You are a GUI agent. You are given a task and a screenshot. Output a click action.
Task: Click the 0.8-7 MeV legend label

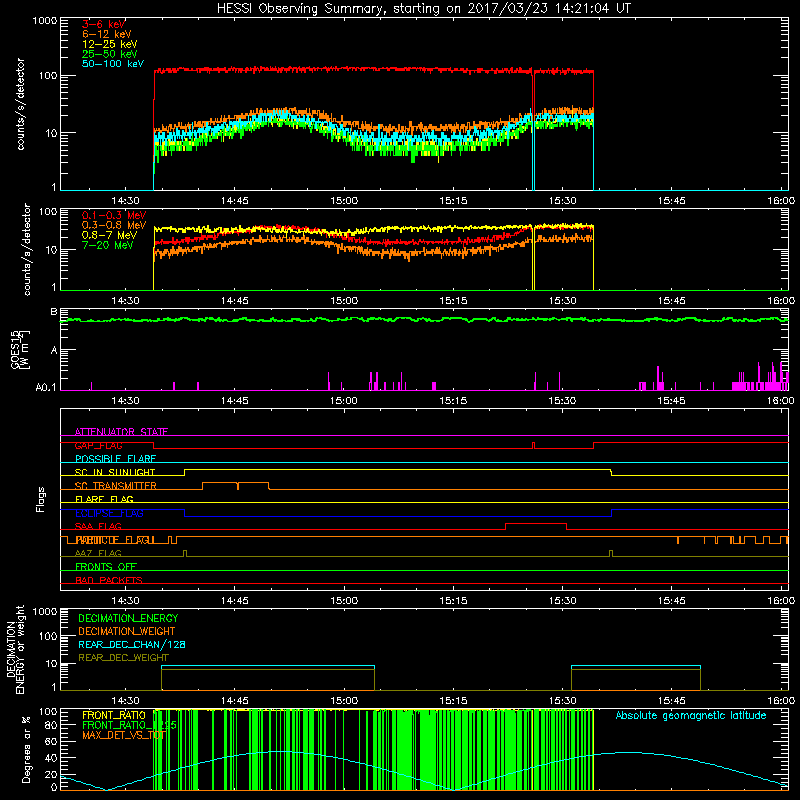[x=109, y=236]
